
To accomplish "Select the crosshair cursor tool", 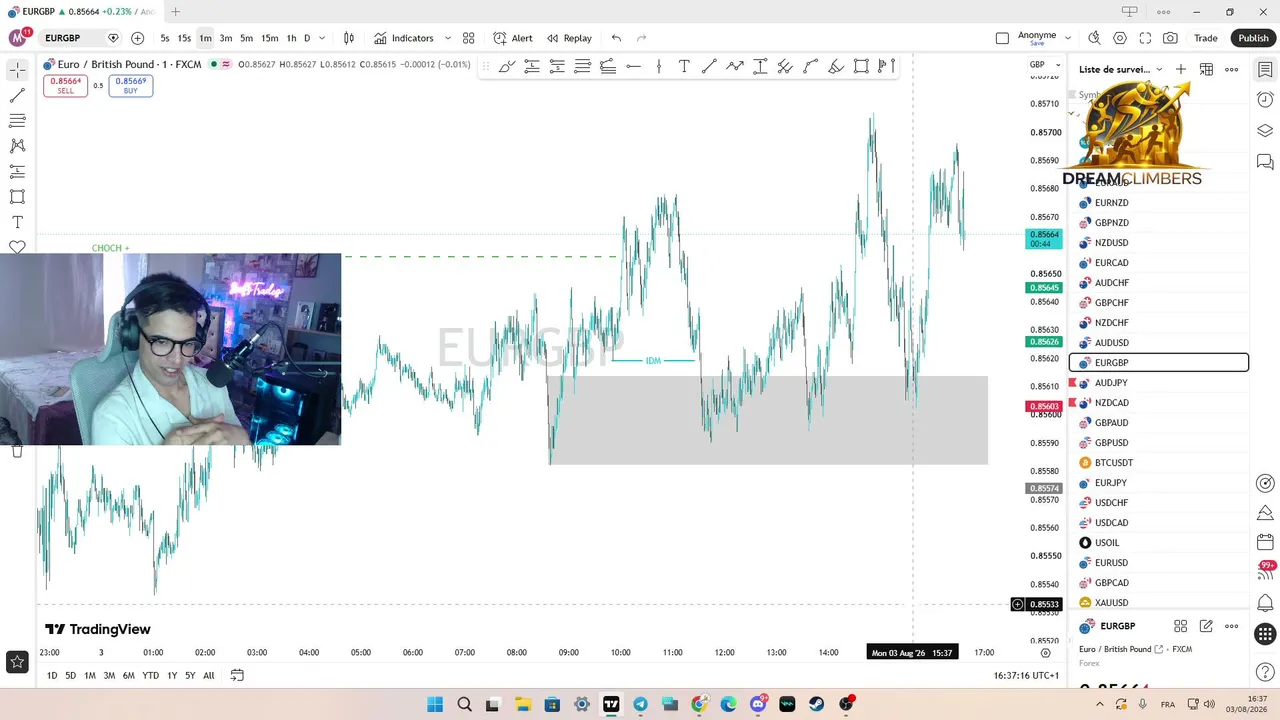I will point(17,70).
